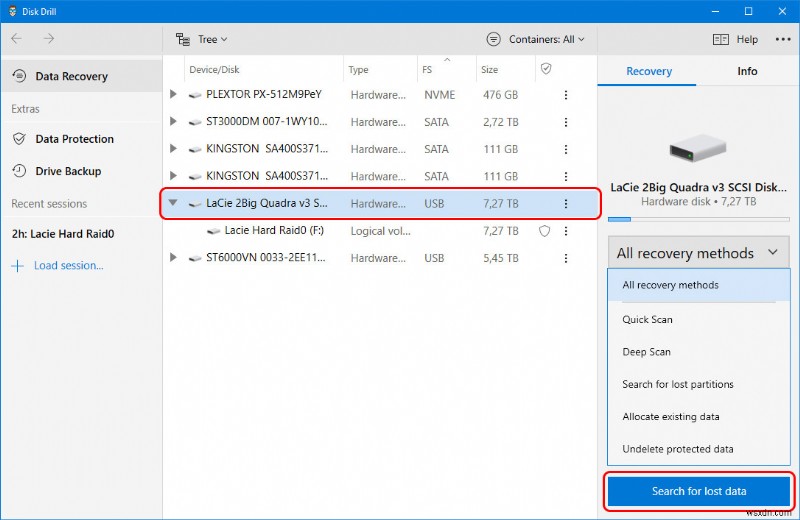Viewport: 800px width, 520px height.
Task: Open Data Protection in the sidebar
Action: [82, 139]
